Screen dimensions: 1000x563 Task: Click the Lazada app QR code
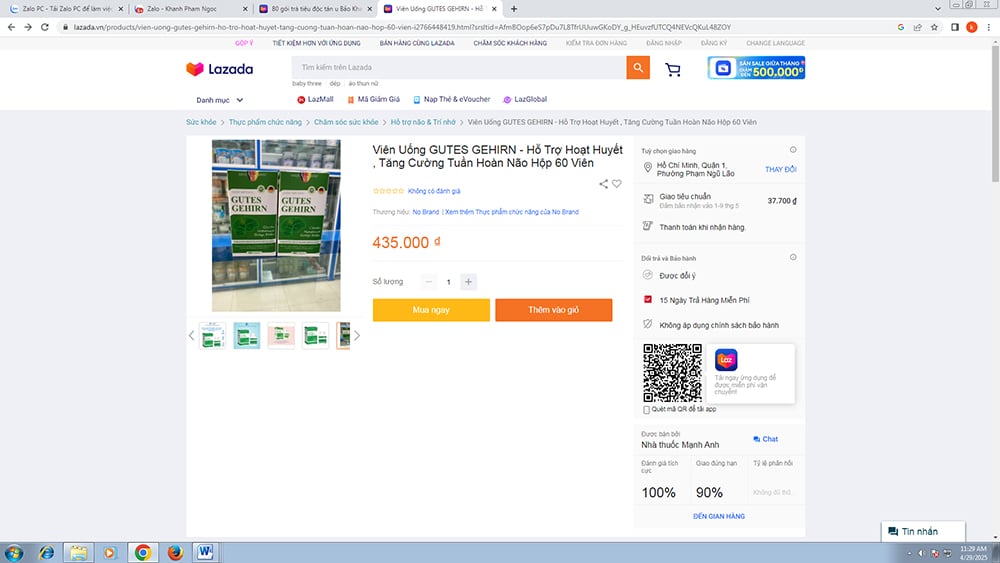coord(672,373)
